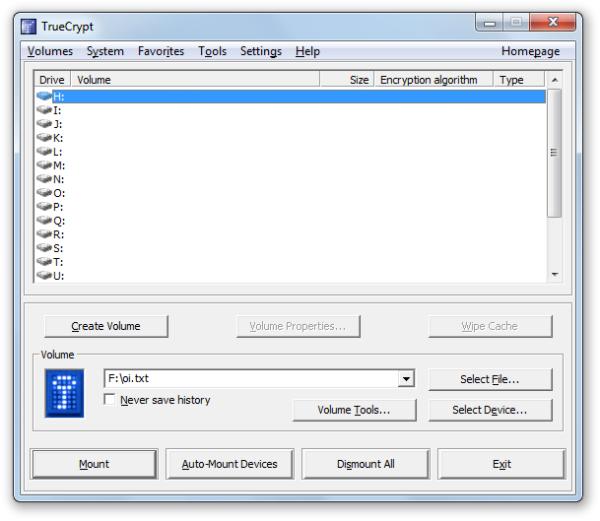Image resolution: width=600 pixels, height=521 pixels.
Task: Select the Q: drive label text
Action: tap(59, 221)
